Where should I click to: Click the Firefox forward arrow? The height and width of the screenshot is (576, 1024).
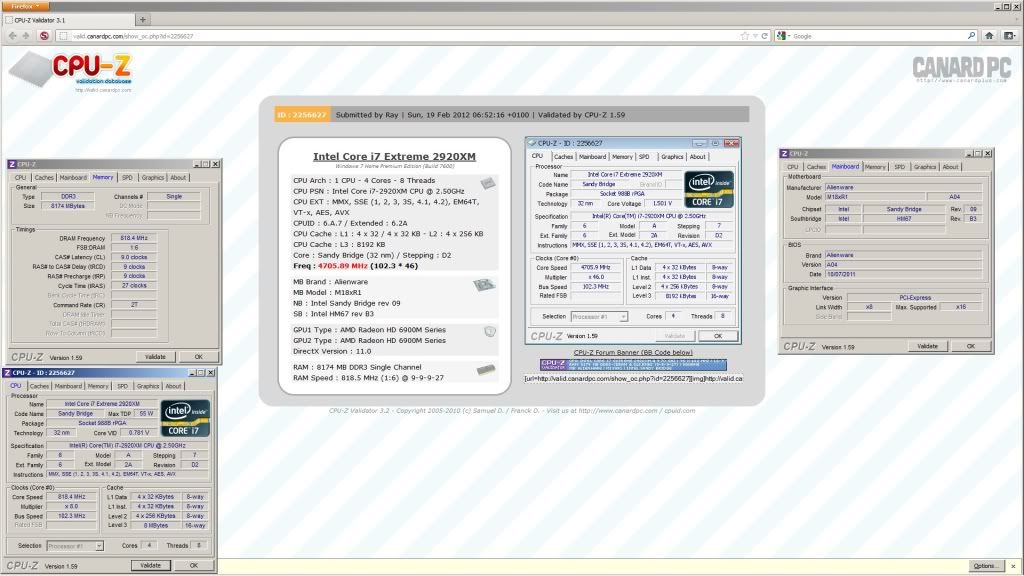(26, 36)
